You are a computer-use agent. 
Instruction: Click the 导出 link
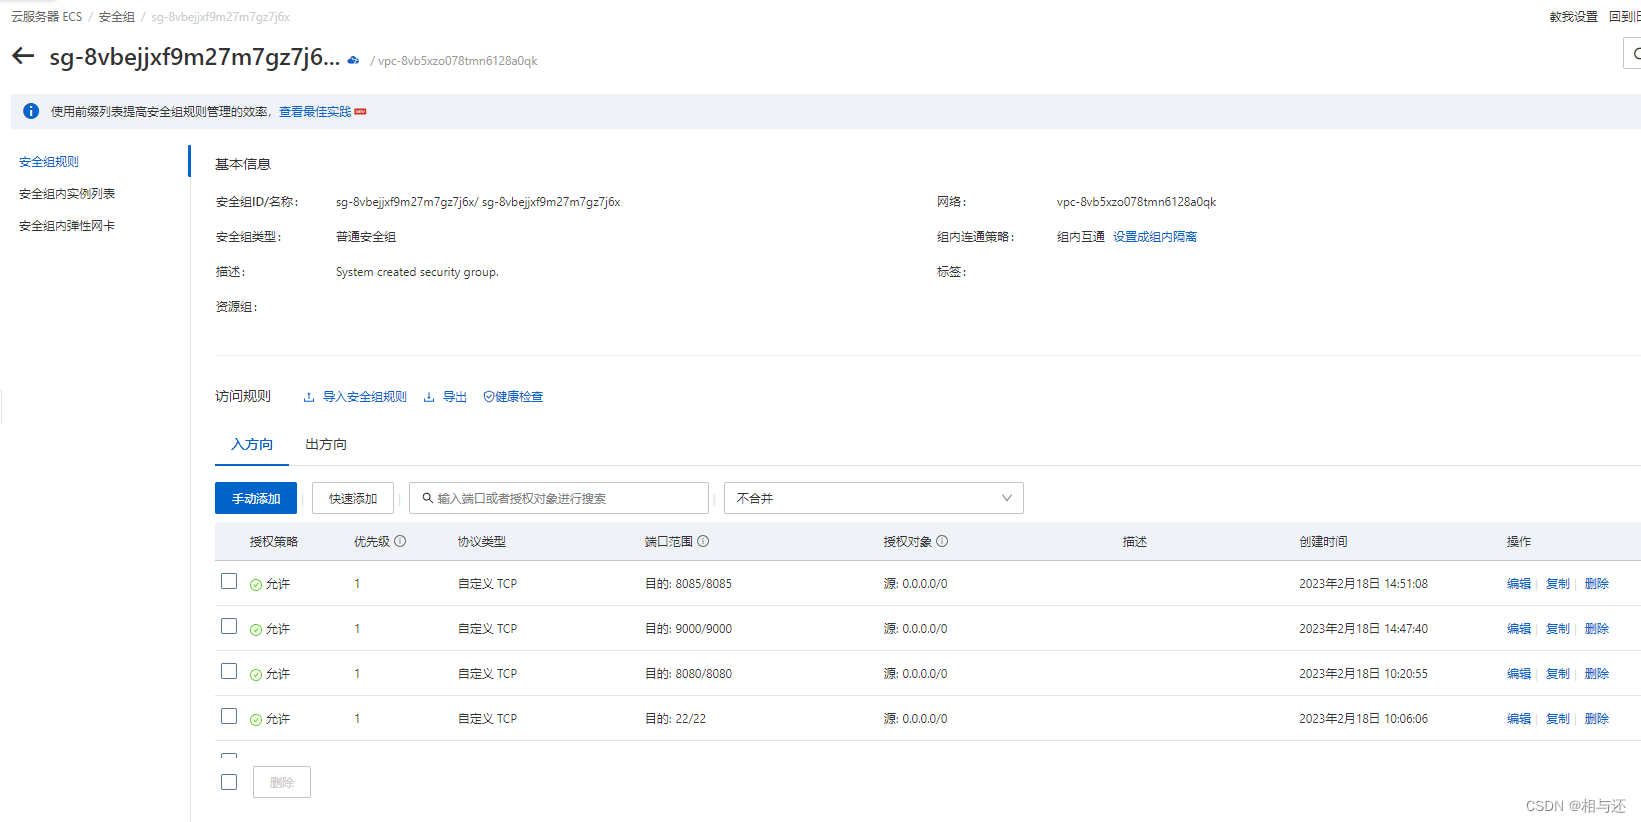(x=455, y=397)
